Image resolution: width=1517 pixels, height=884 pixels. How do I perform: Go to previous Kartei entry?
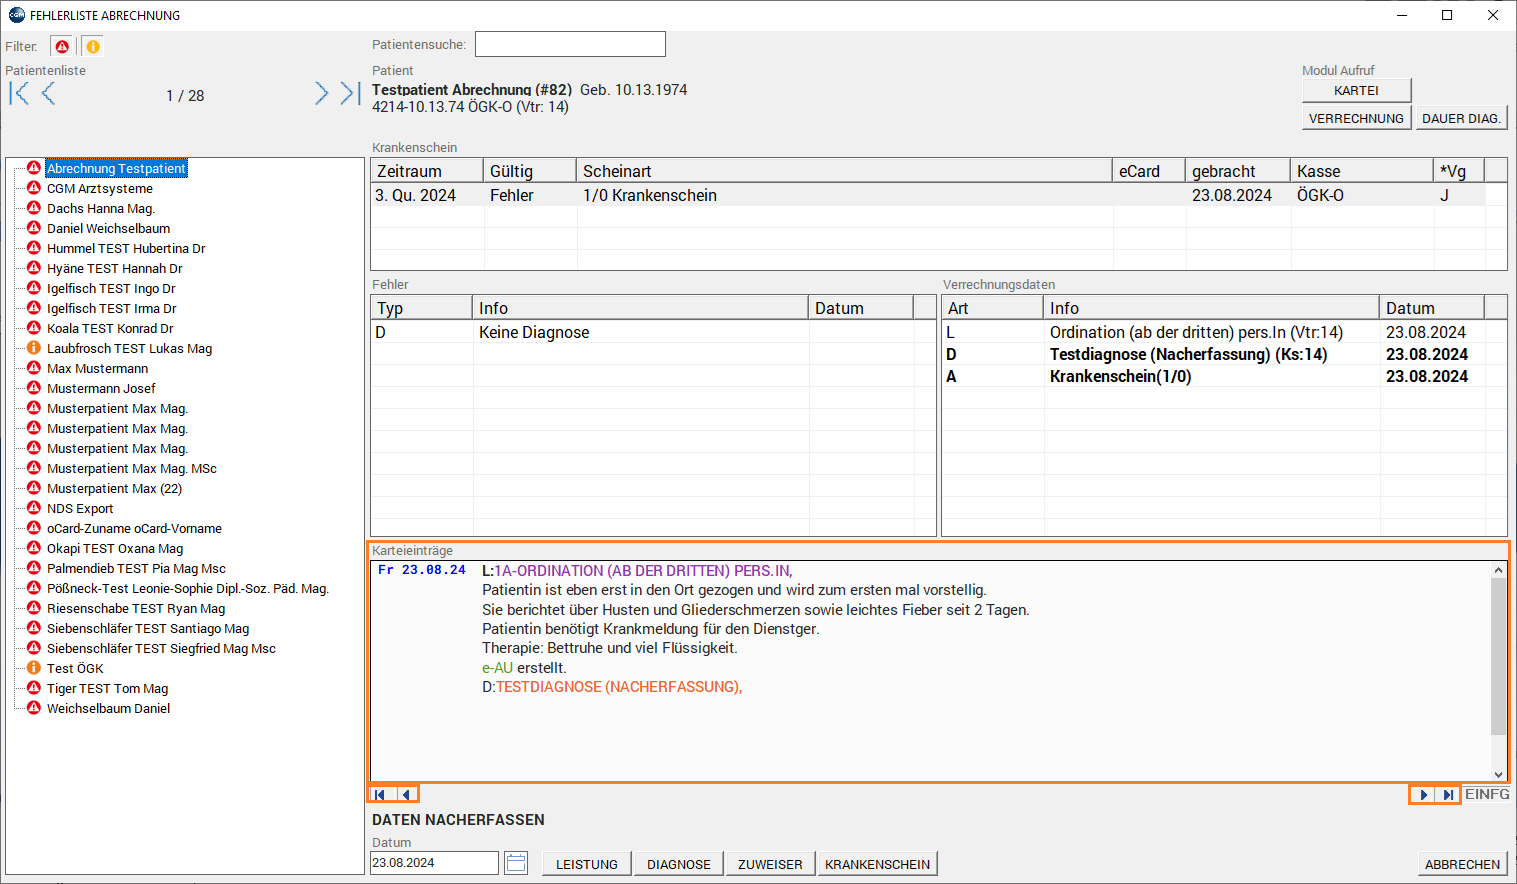pyautogui.click(x=406, y=795)
